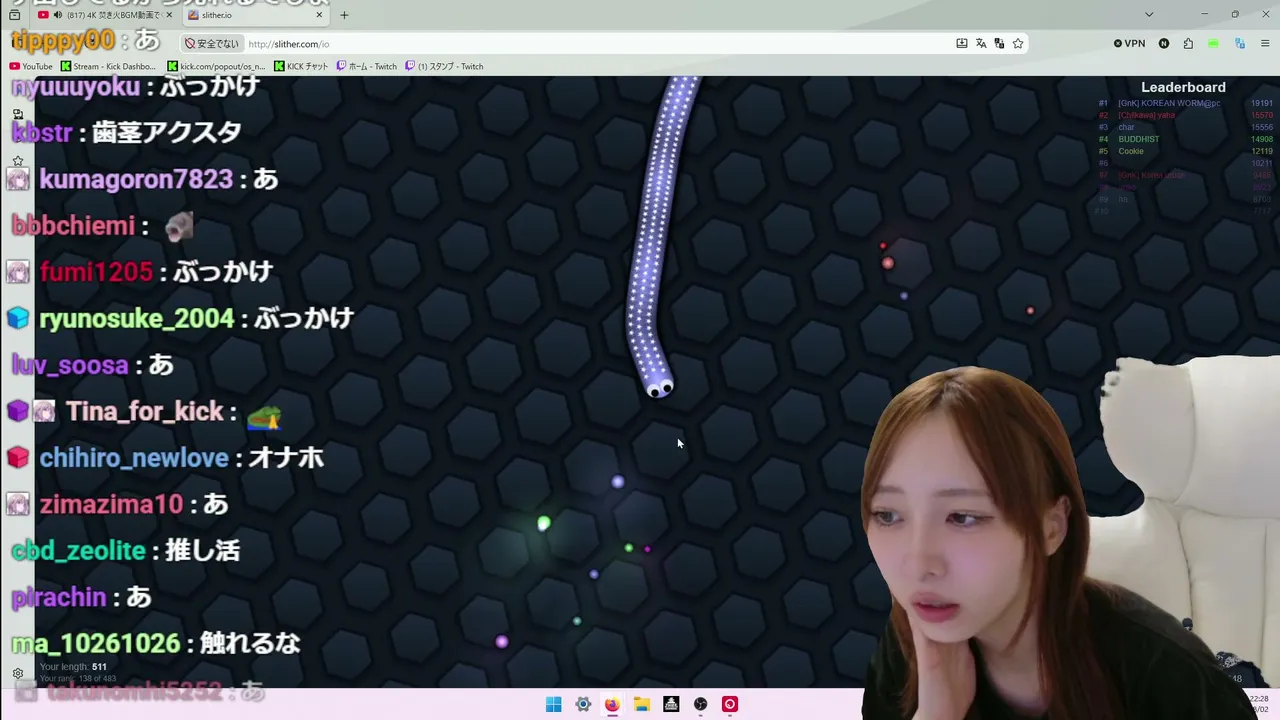Click the Leaderboard heading
The width and height of the screenshot is (1280, 720).
(1183, 88)
